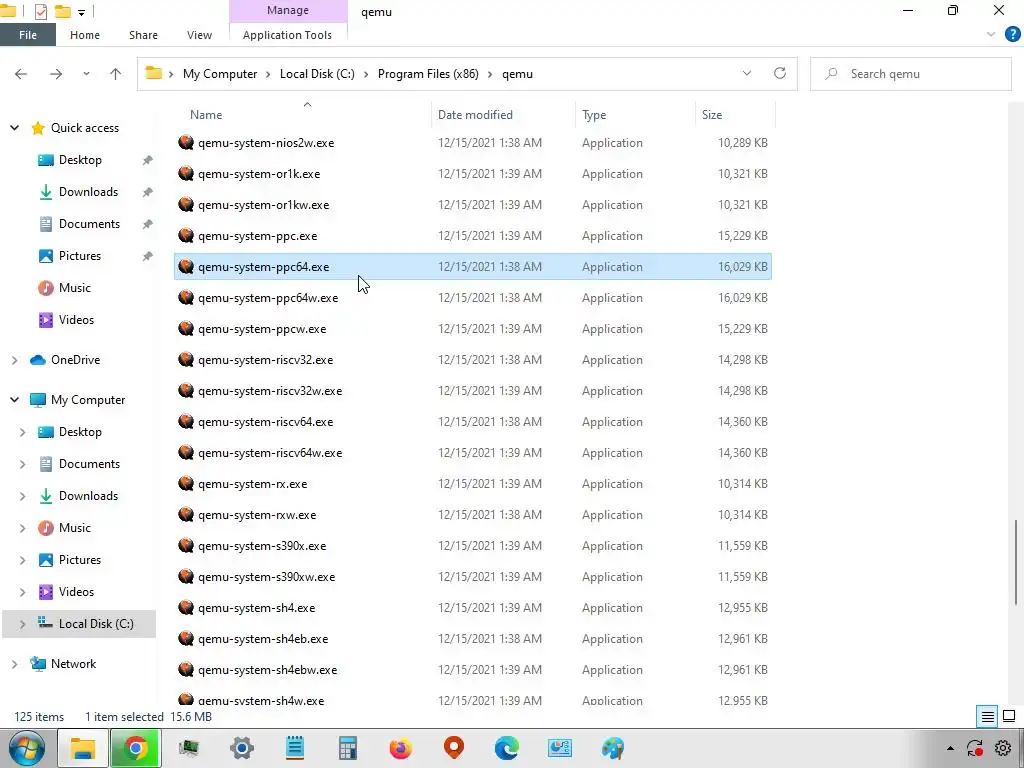Click the qemu-system-sh4.exe file icon
1024x768 pixels.
pyautogui.click(x=186, y=608)
